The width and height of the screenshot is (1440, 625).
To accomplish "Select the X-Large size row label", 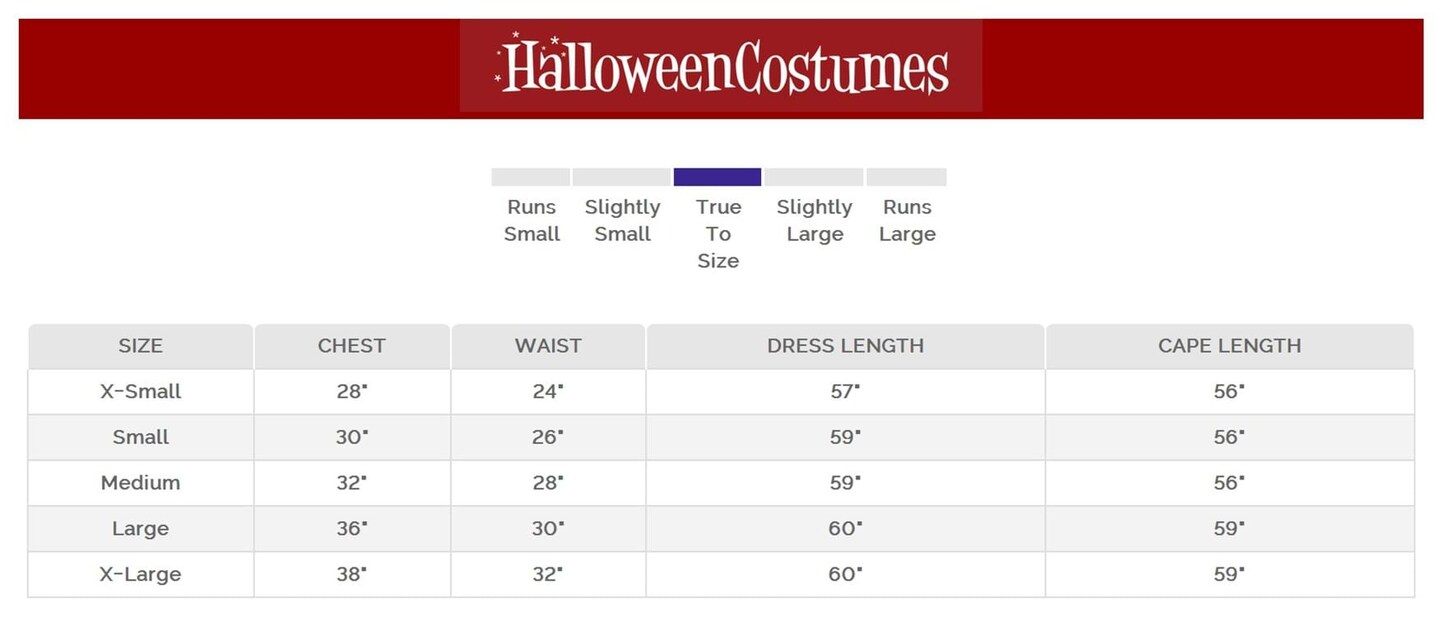I will coord(141,575).
